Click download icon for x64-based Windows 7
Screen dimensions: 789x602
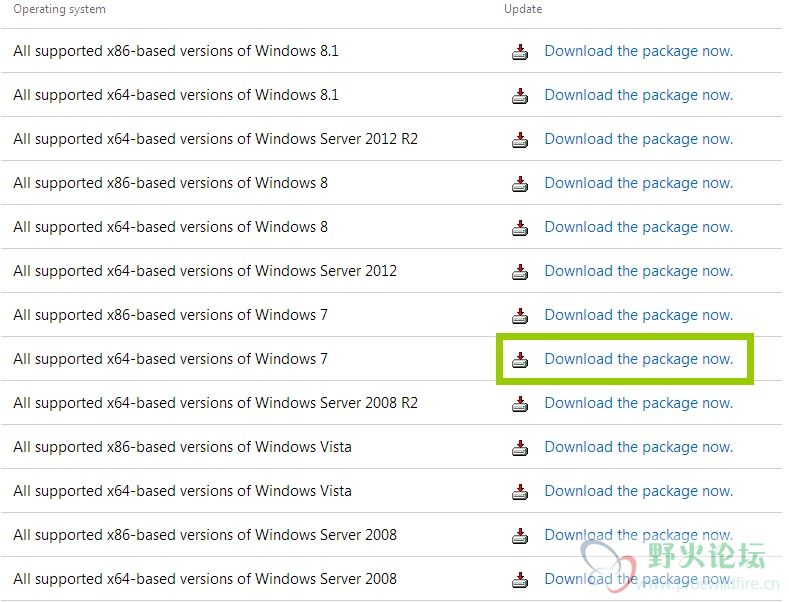(x=520, y=359)
